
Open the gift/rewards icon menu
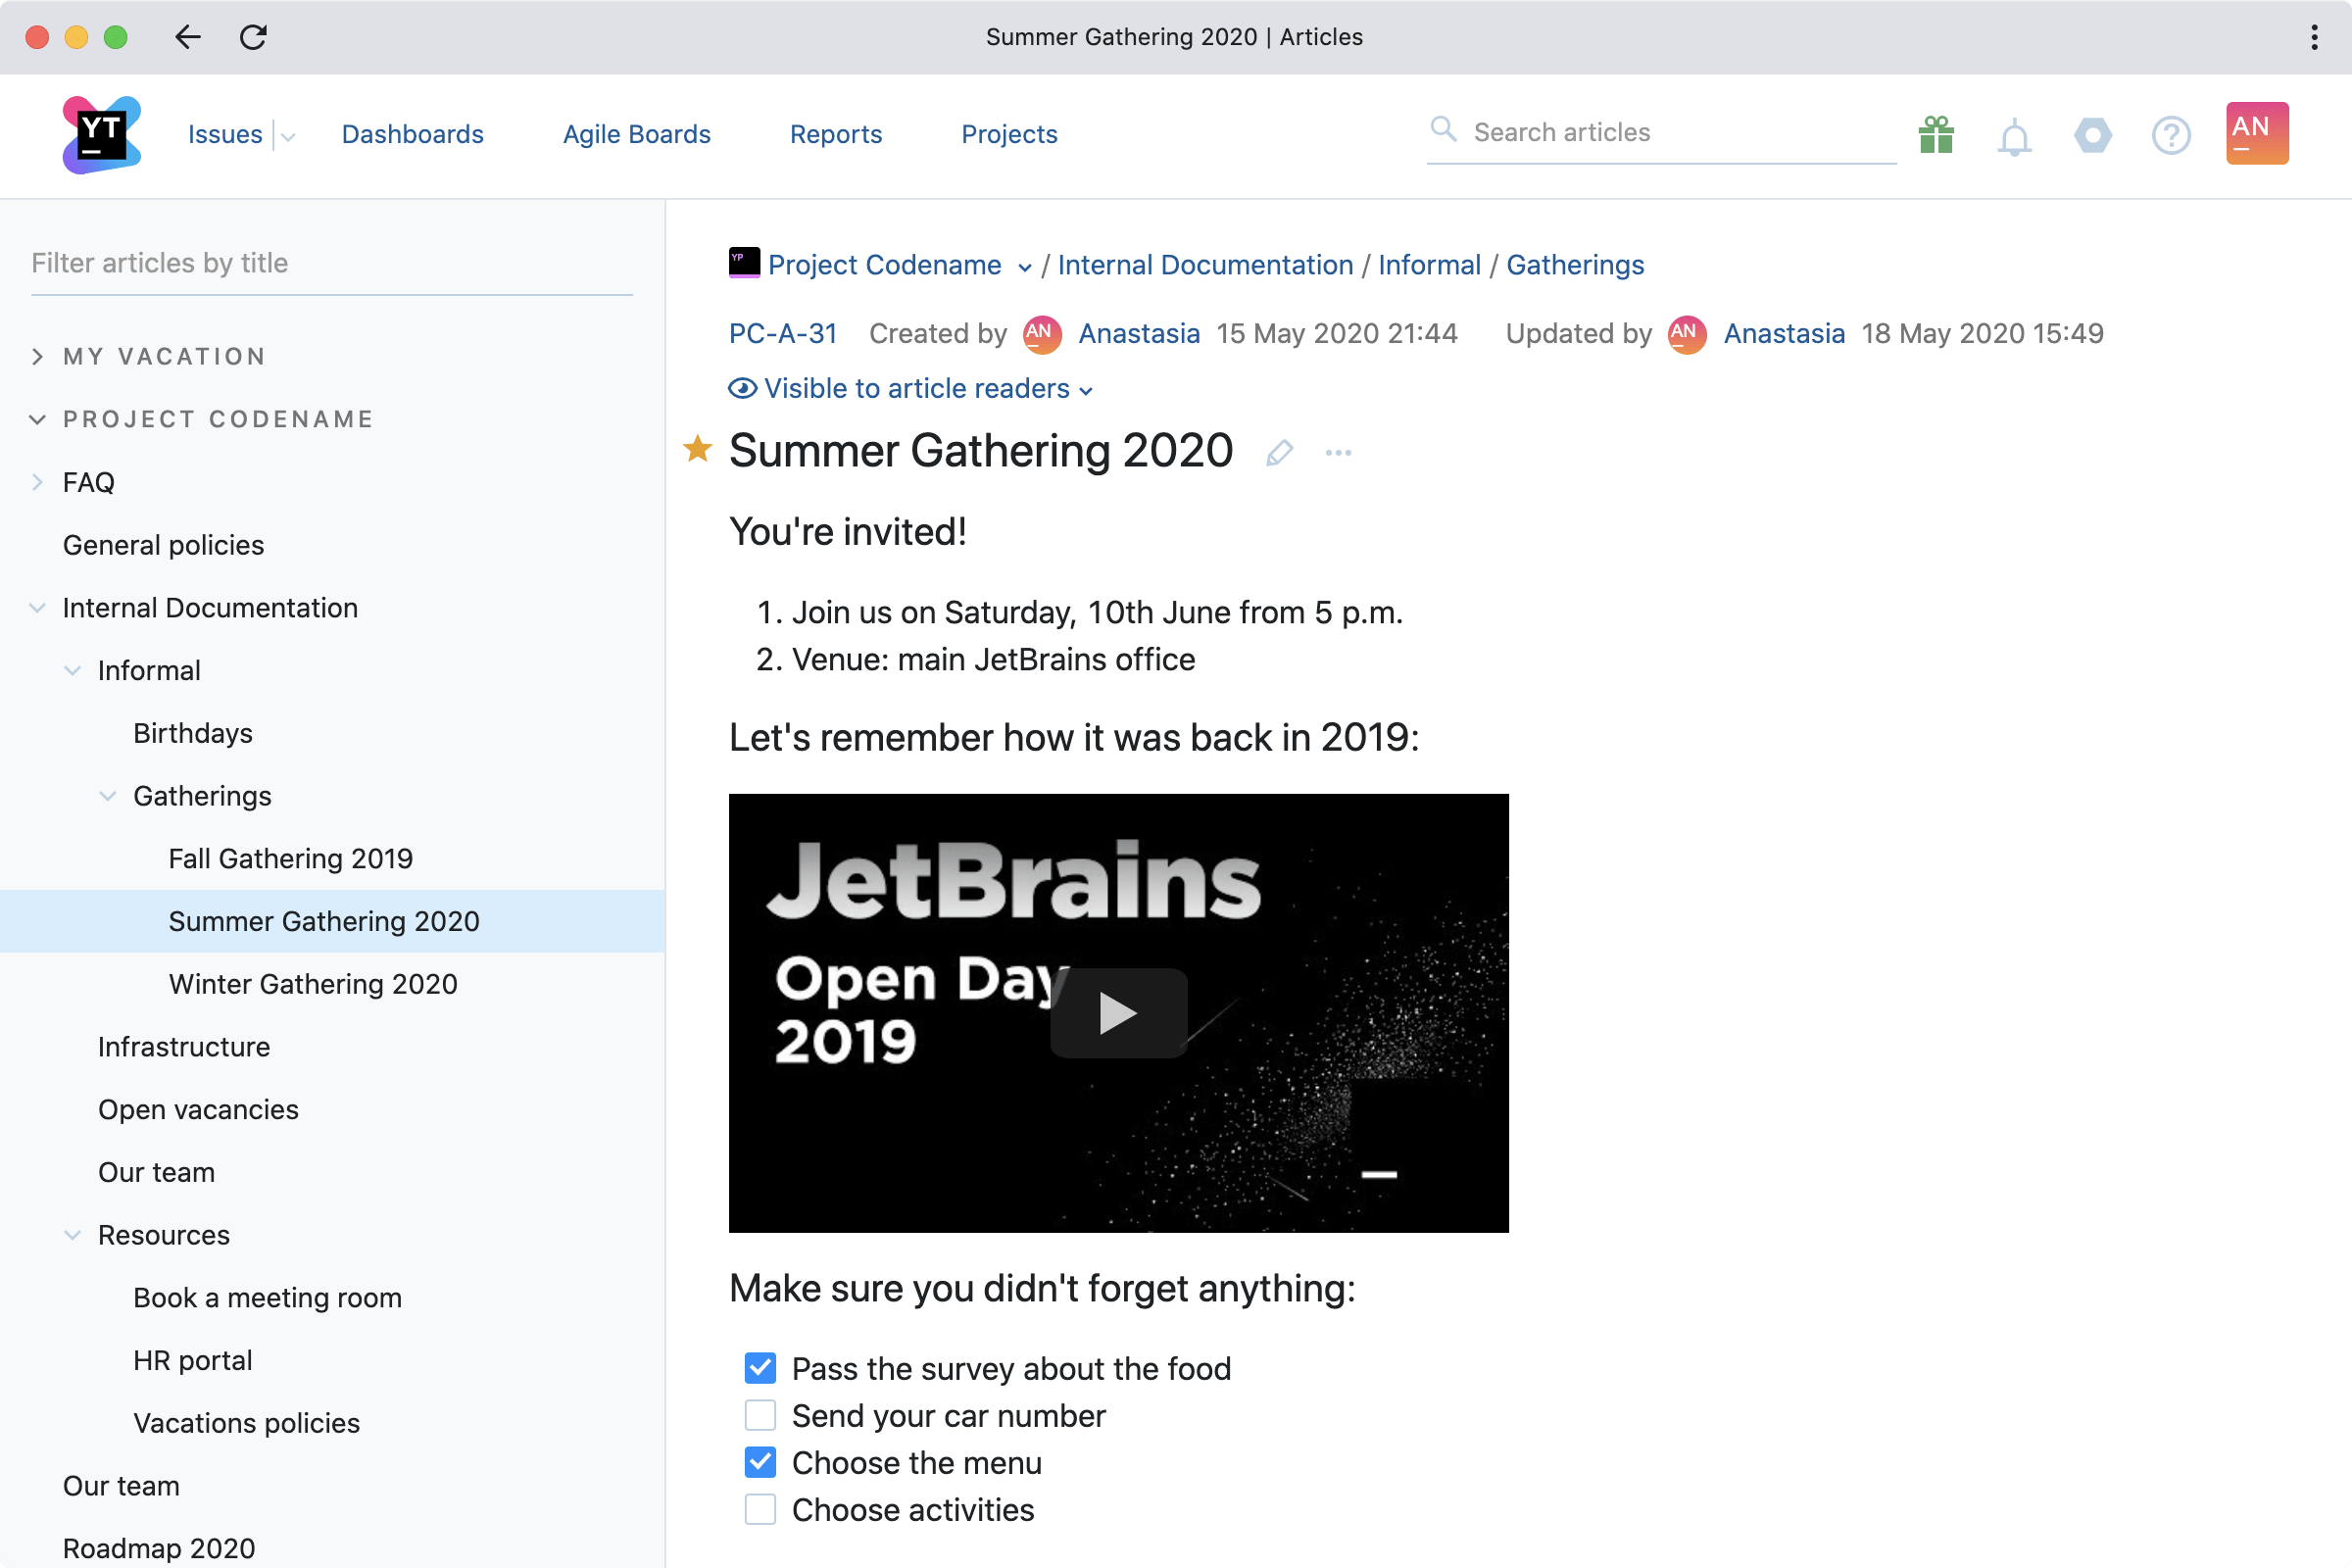coord(1935,135)
